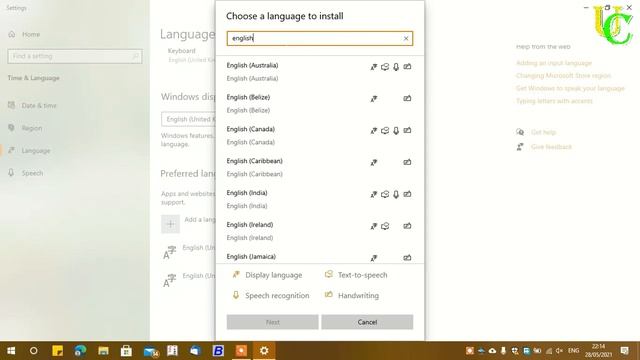Open the notification center icon
This screenshot has width=640, height=360.
click(x=624, y=351)
